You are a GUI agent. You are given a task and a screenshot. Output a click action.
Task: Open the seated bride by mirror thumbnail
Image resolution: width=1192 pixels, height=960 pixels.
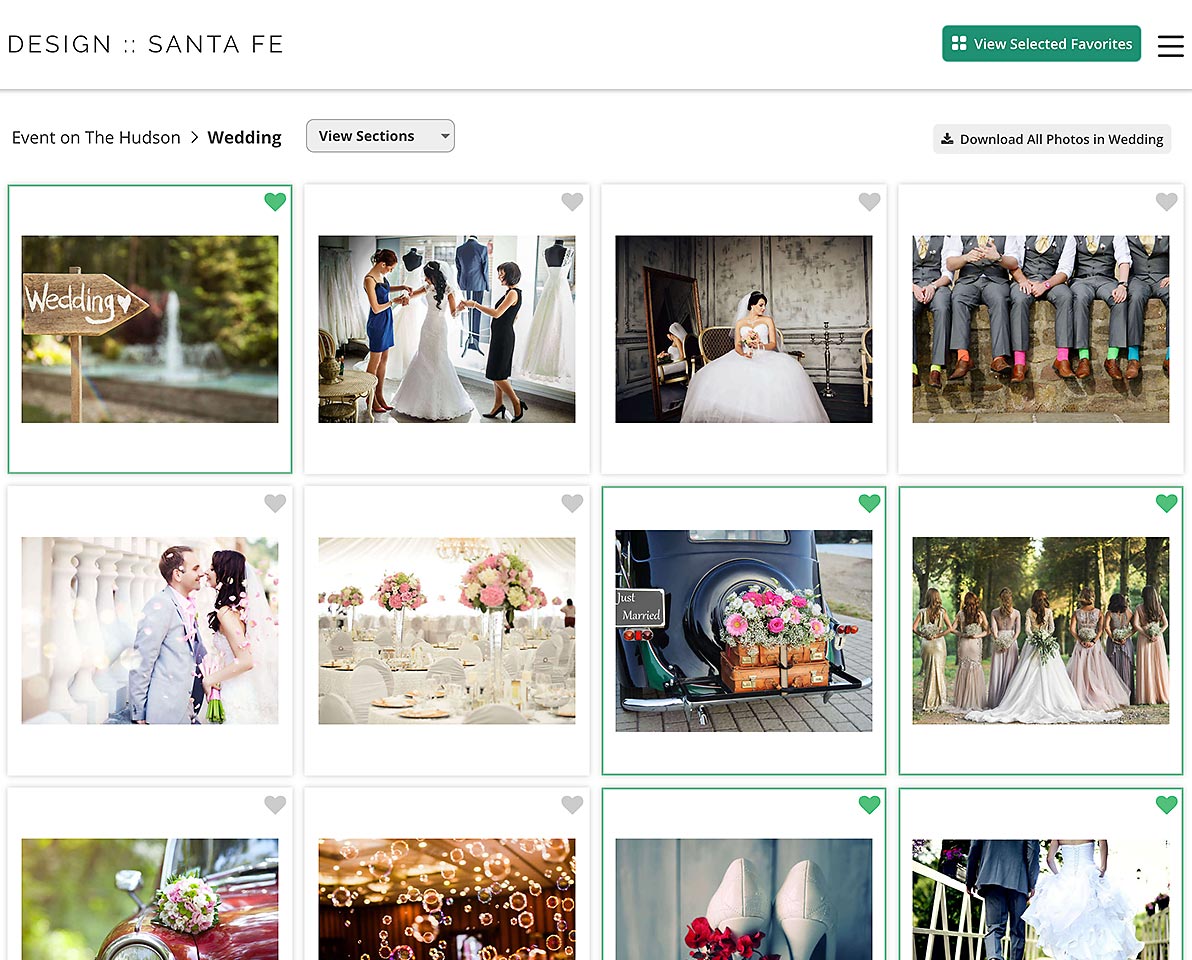click(744, 329)
